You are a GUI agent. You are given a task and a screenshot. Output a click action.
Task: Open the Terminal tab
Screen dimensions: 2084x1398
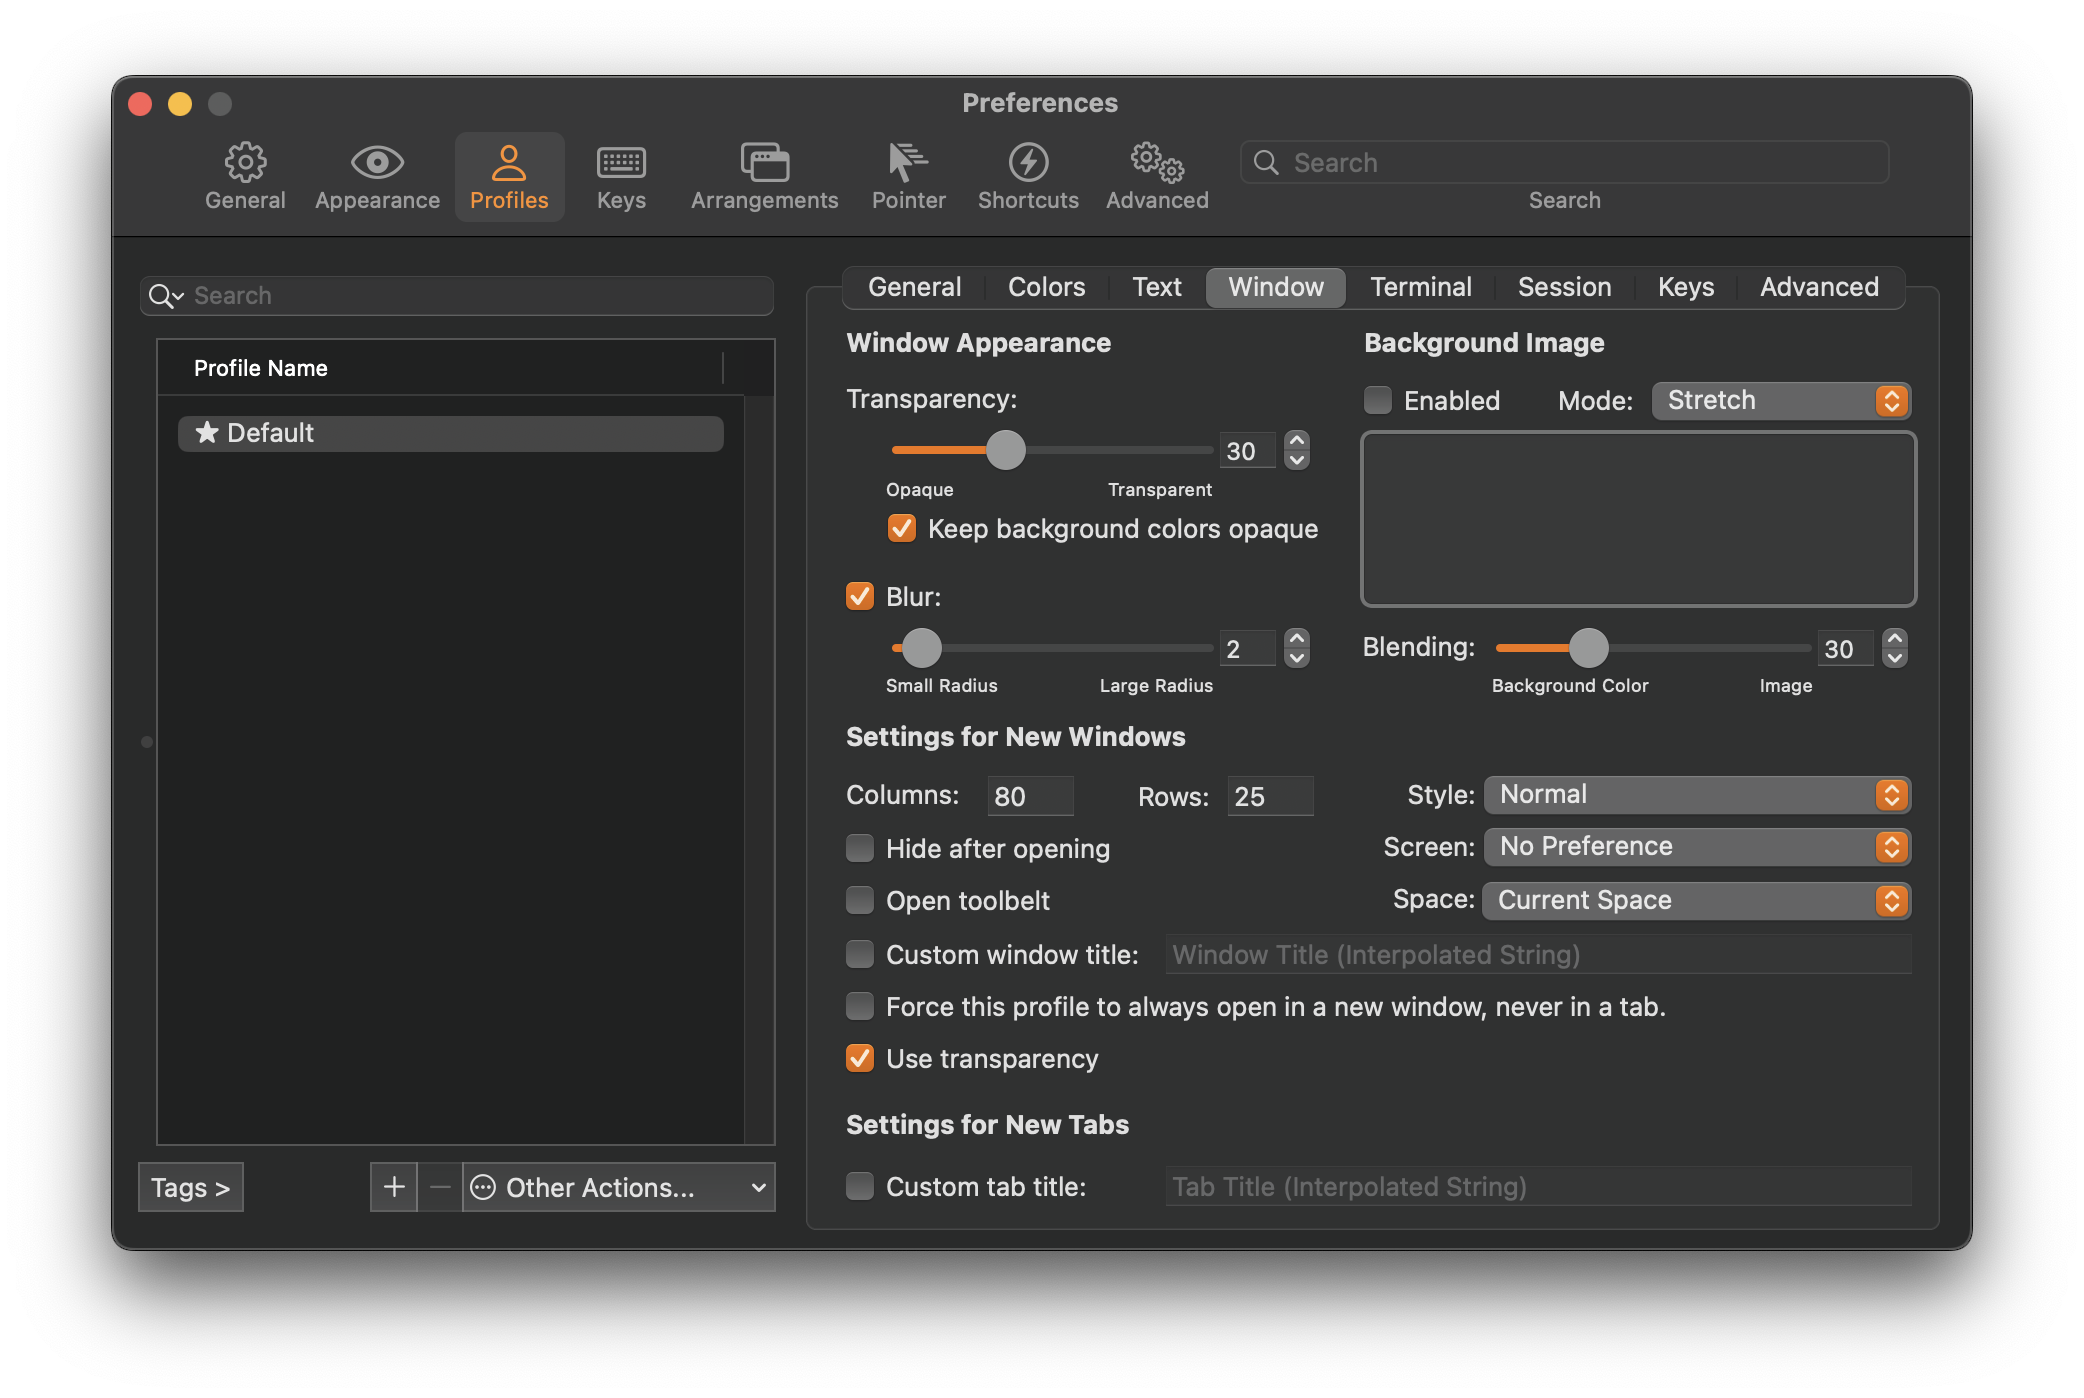point(1420,287)
